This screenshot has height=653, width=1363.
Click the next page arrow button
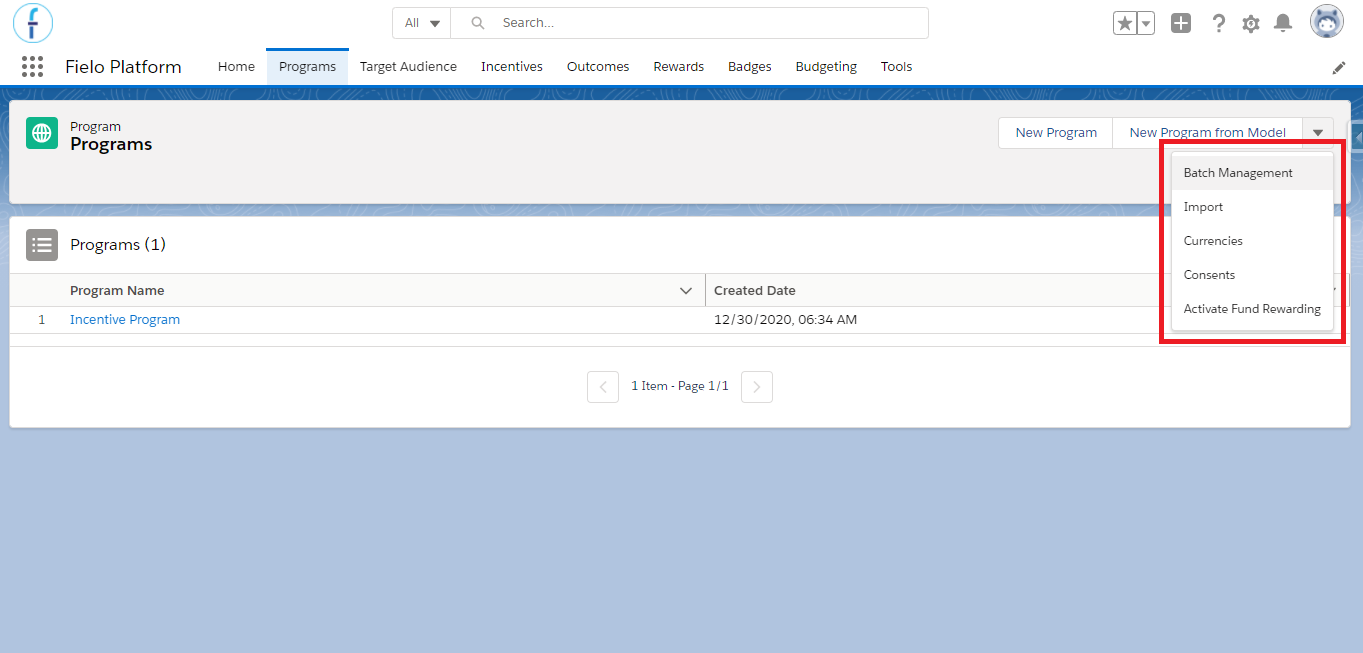point(757,386)
